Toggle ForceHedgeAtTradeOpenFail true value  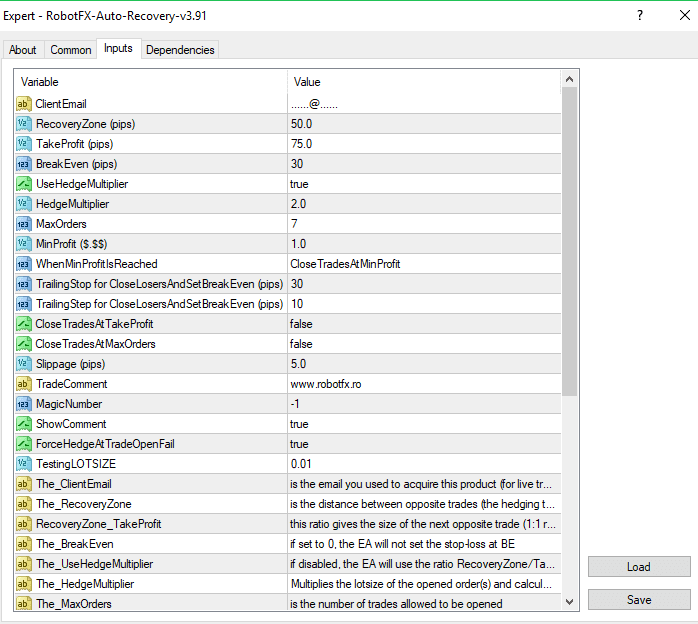coord(424,444)
